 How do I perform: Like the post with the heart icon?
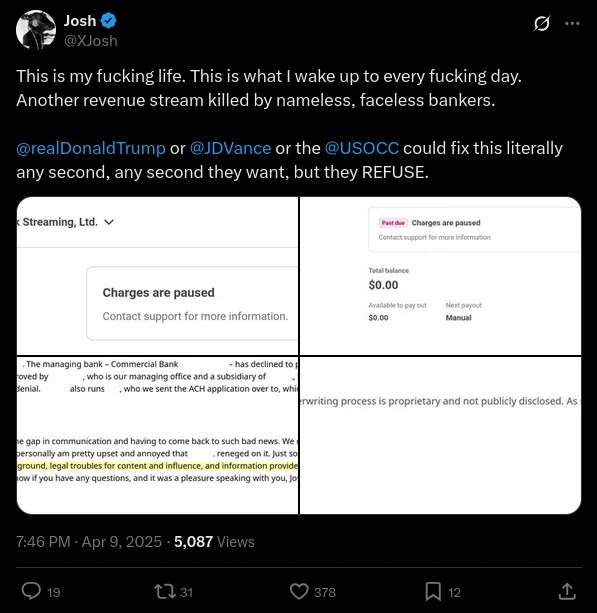pyautogui.click(x=299, y=591)
